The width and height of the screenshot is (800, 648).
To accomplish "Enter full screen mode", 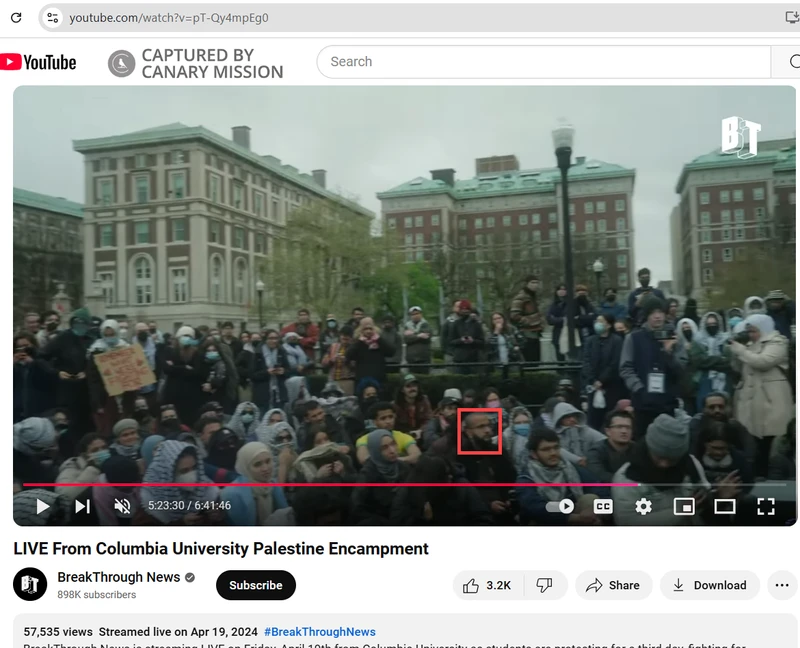I will pos(765,506).
